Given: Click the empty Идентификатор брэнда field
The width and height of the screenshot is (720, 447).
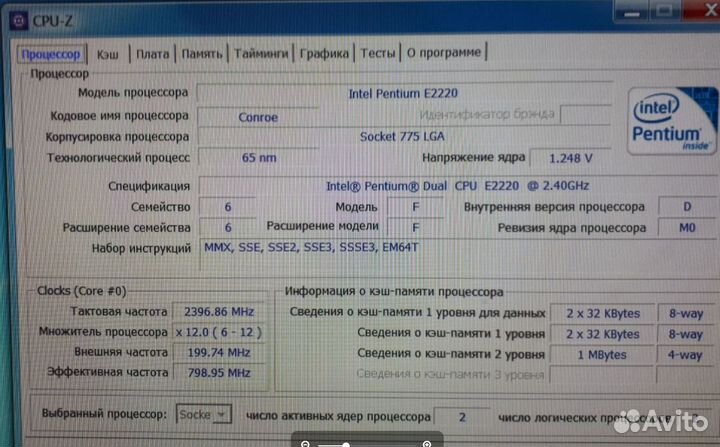Looking at the screenshot, I should (x=585, y=114).
